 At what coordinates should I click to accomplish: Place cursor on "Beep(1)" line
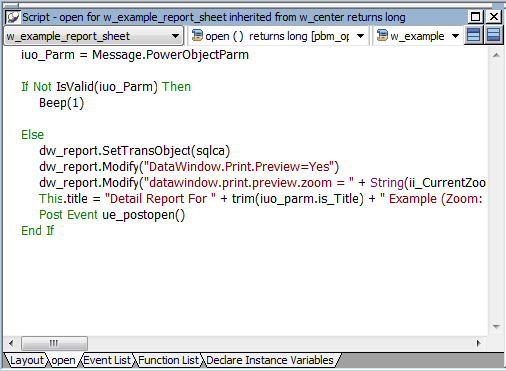pyautogui.click(x=62, y=103)
